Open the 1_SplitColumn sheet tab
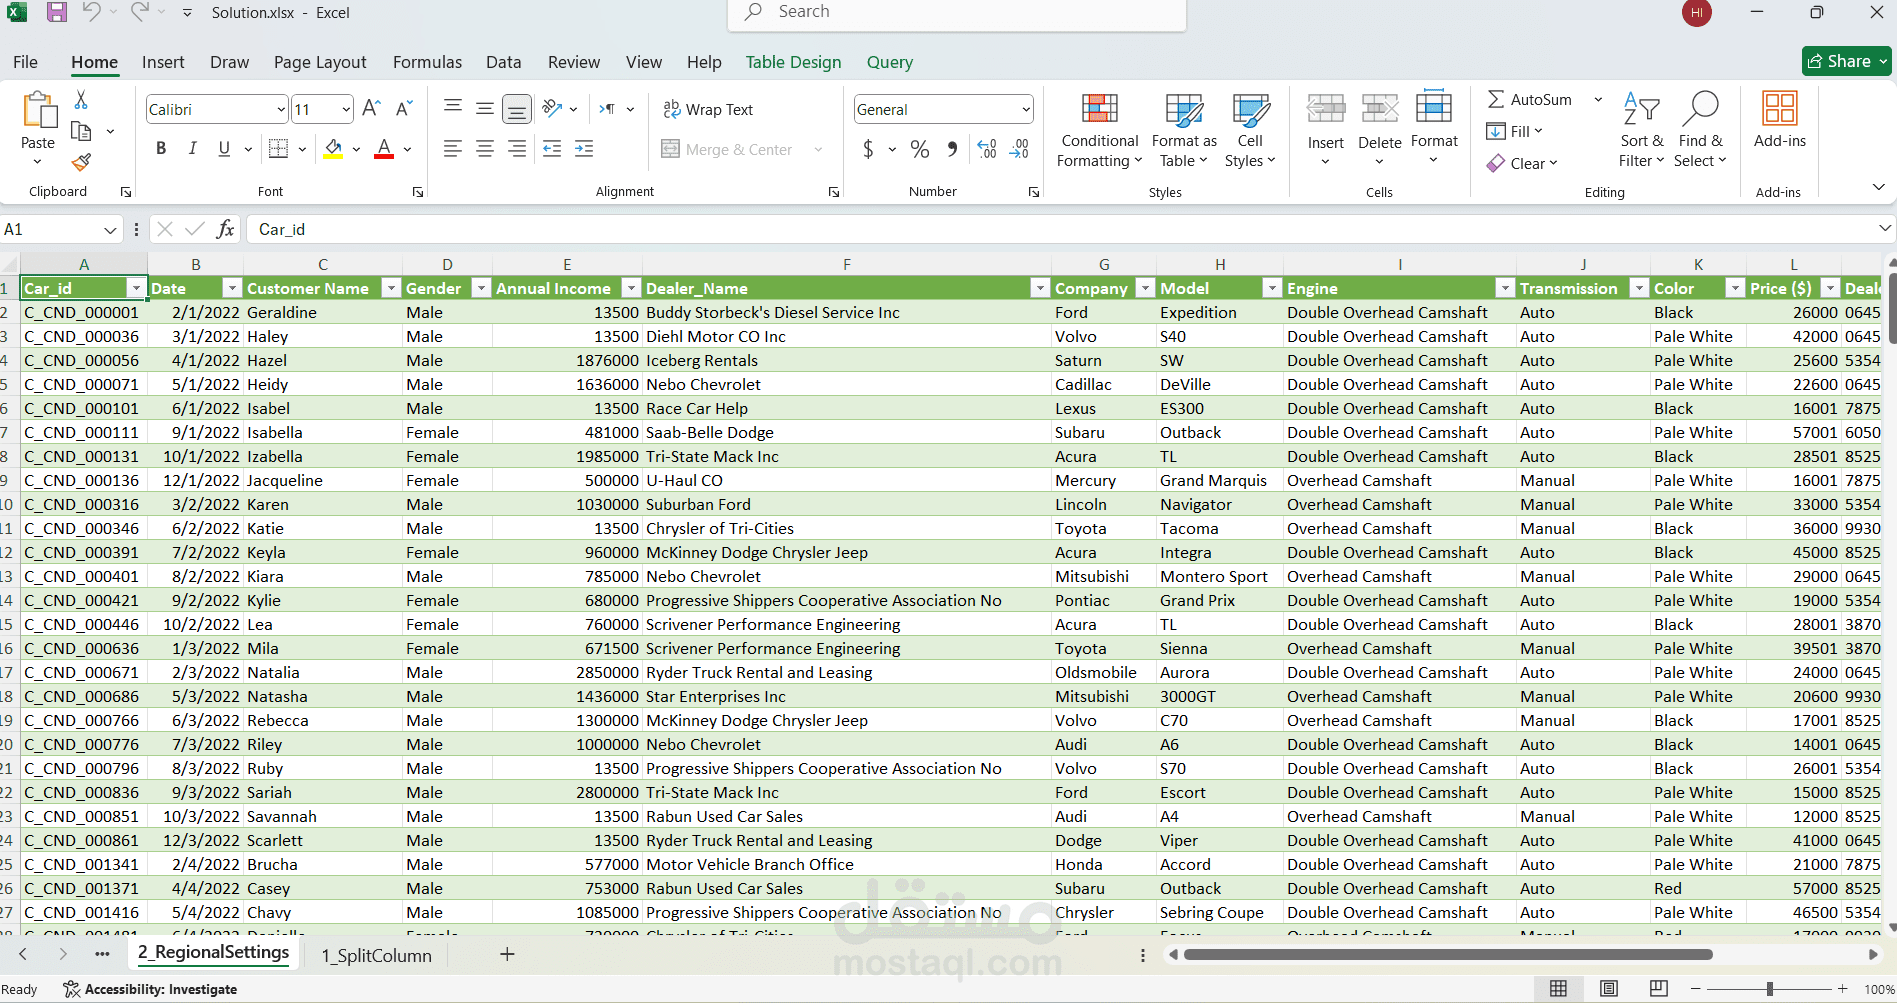The height and width of the screenshot is (1003, 1897). (376, 955)
